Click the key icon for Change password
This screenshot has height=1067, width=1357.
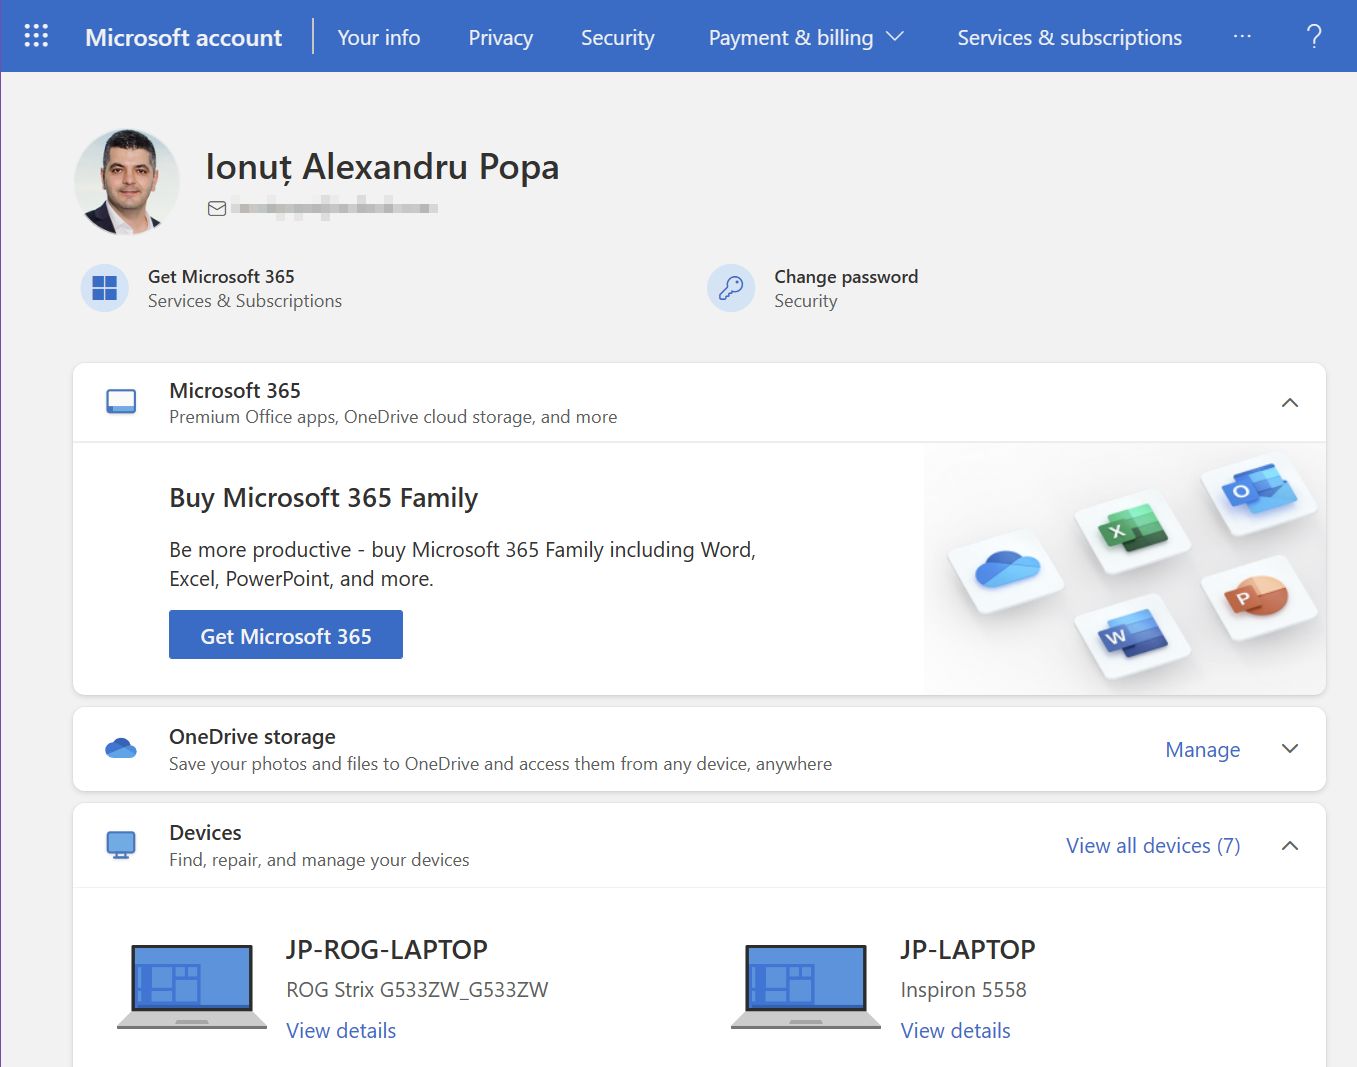click(x=731, y=288)
